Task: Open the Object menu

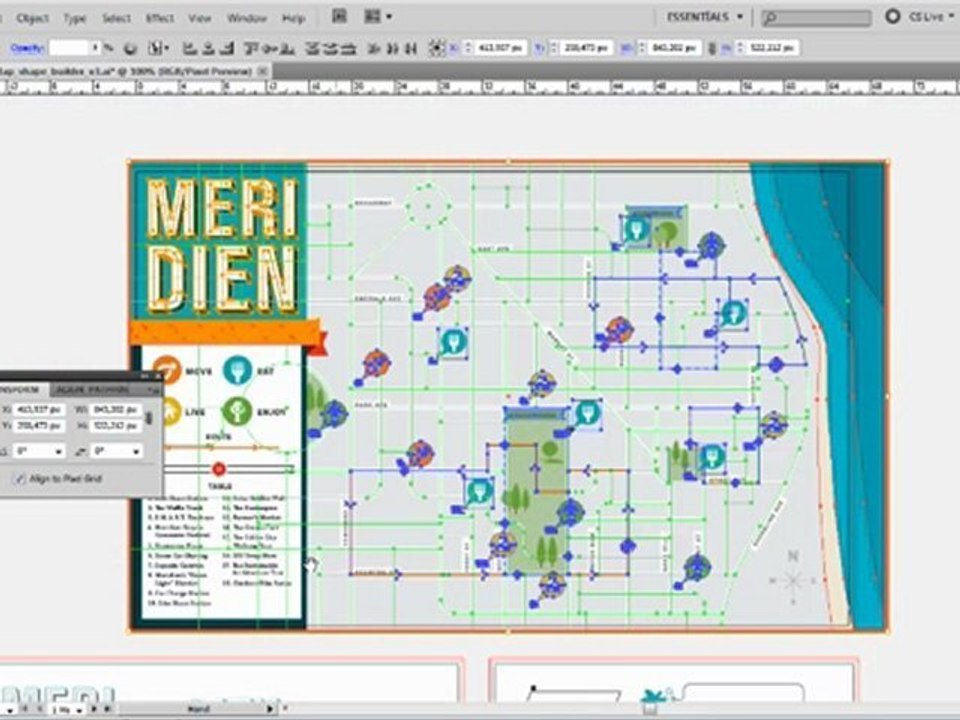Action: [32, 18]
